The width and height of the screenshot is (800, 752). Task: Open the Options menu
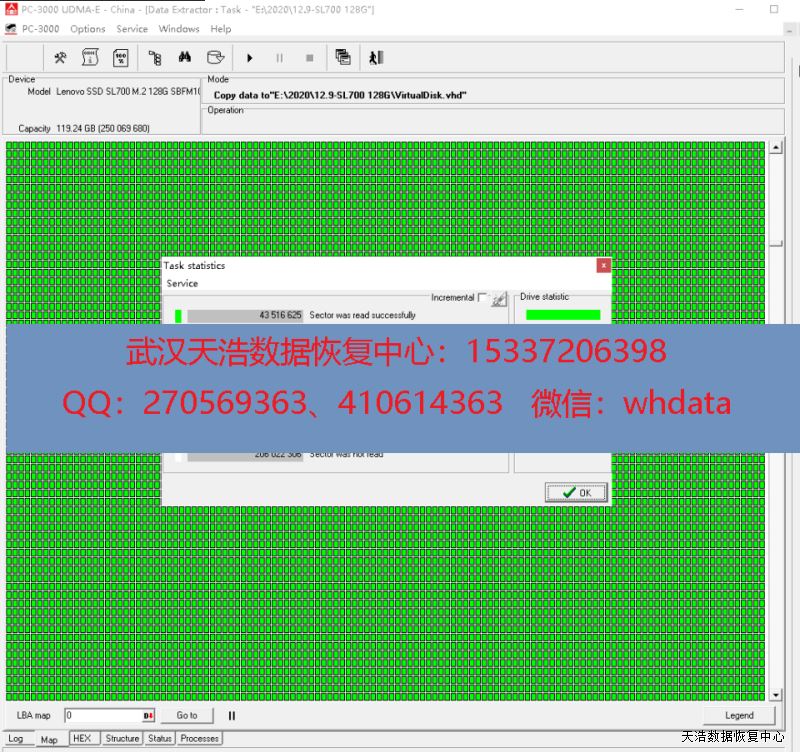(88, 29)
